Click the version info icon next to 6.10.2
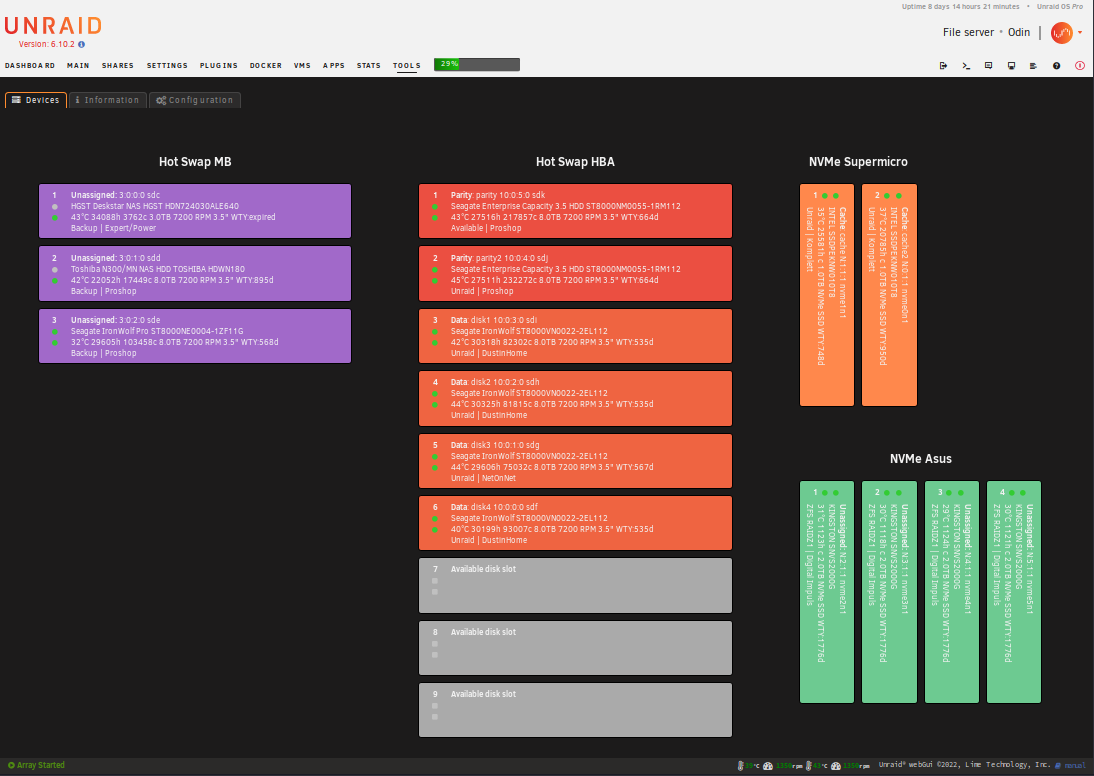This screenshot has height=776, width=1094. click(x=82, y=44)
